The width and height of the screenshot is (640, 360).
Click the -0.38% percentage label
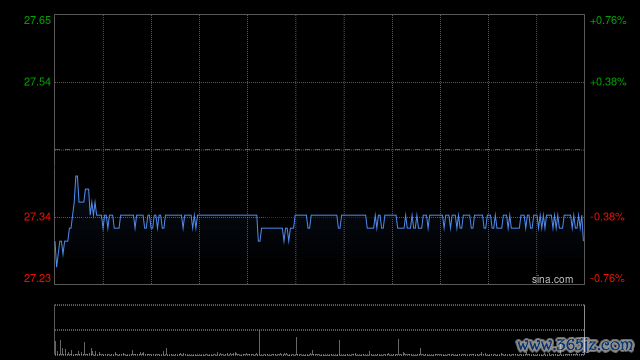[607, 217]
